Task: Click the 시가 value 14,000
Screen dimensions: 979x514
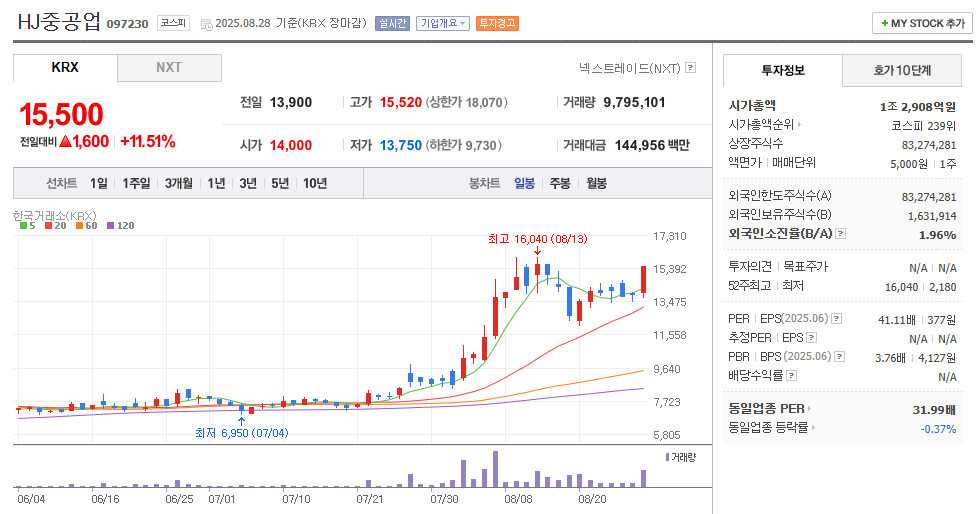Action: (291, 145)
